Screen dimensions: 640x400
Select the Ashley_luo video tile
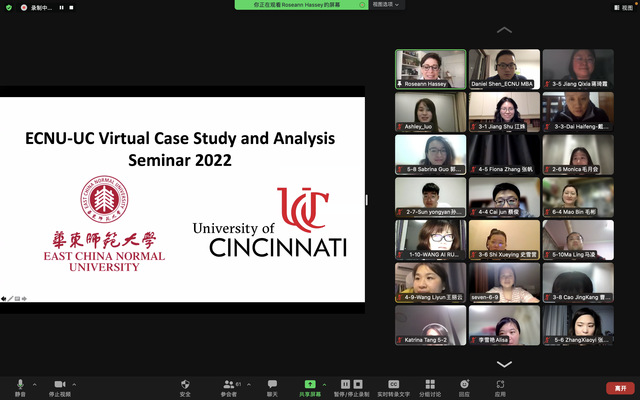(431, 112)
